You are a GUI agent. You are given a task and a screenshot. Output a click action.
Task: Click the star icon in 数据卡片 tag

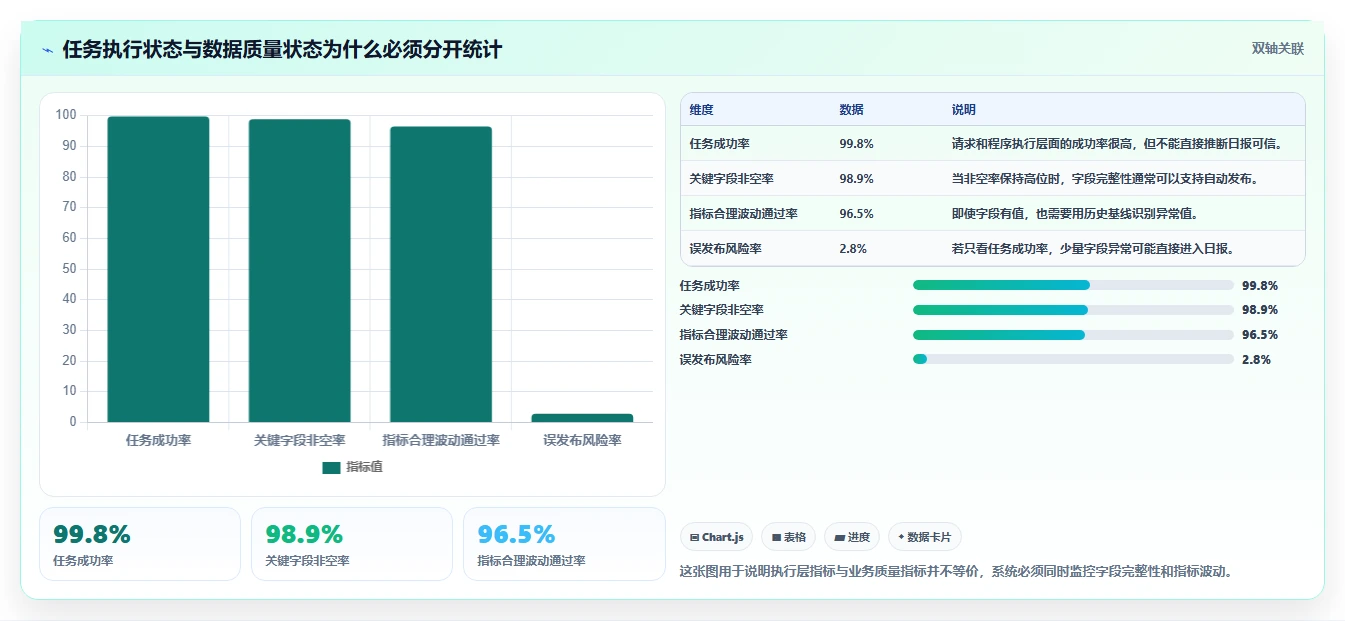coord(901,537)
